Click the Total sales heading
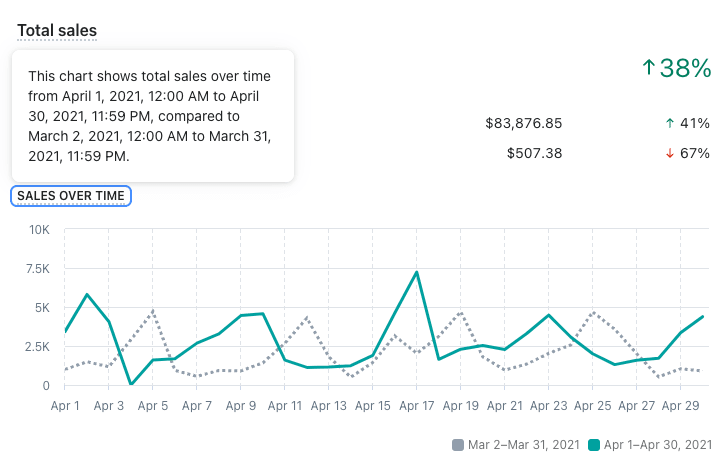Image resolution: width=728 pixels, height=460 pixels. (x=57, y=30)
